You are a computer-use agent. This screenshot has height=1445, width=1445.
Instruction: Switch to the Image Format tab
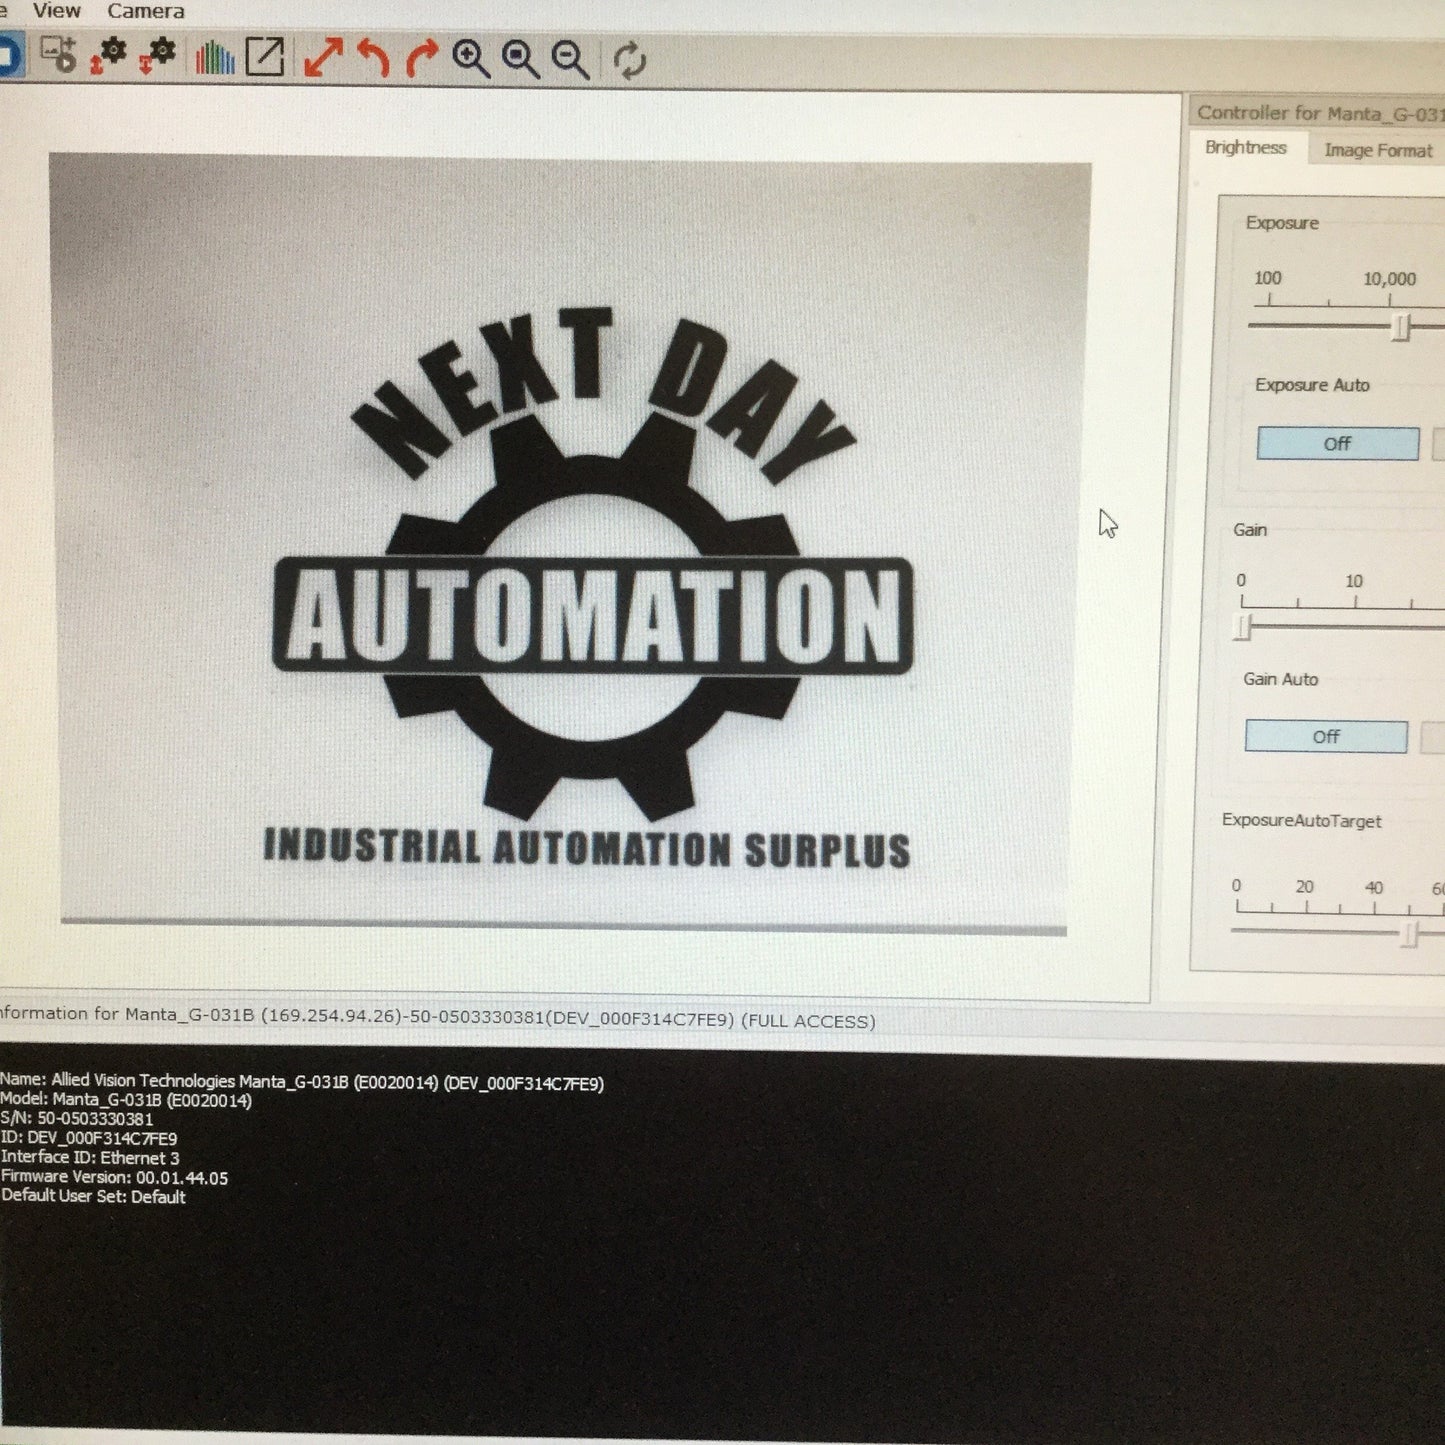tap(1378, 150)
